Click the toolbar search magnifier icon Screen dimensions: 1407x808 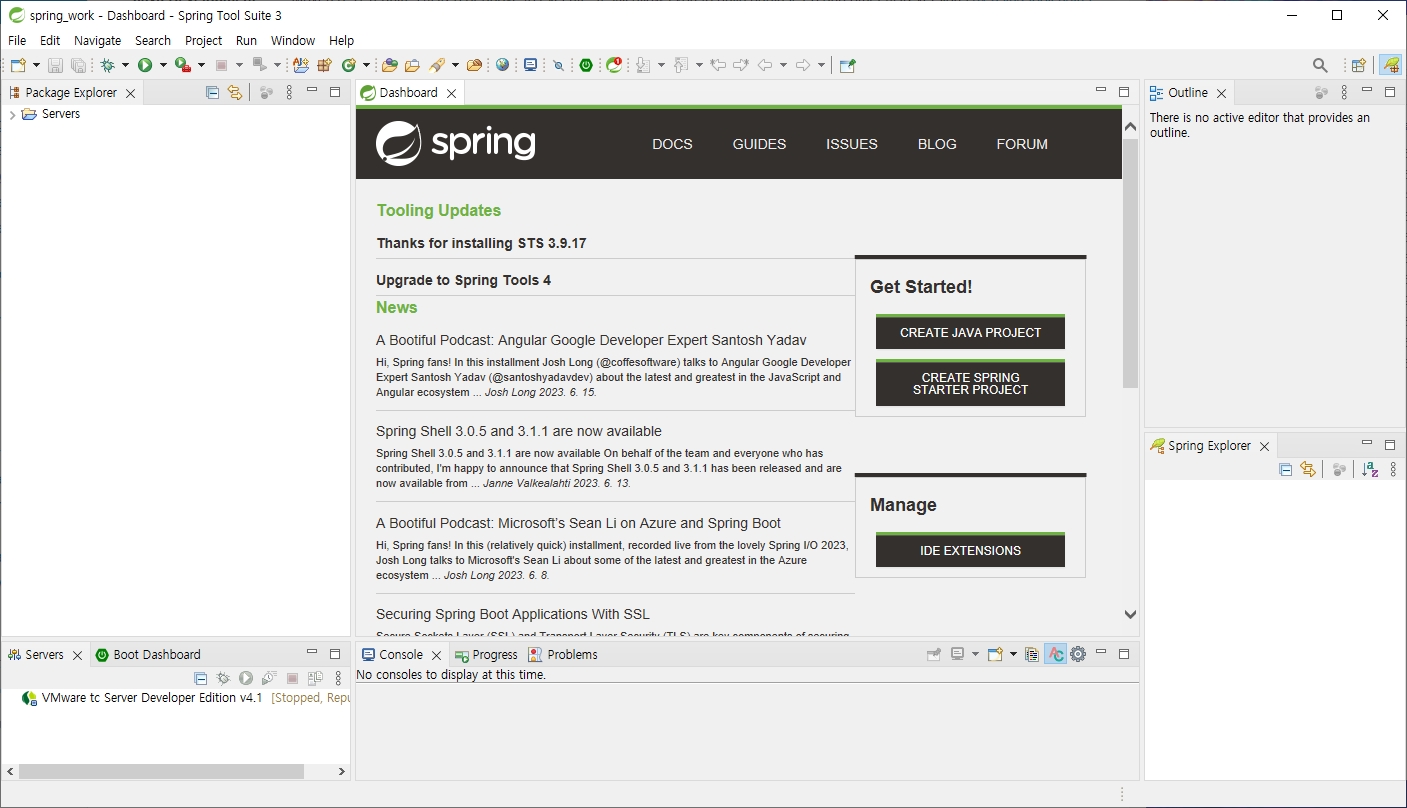point(1320,65)
